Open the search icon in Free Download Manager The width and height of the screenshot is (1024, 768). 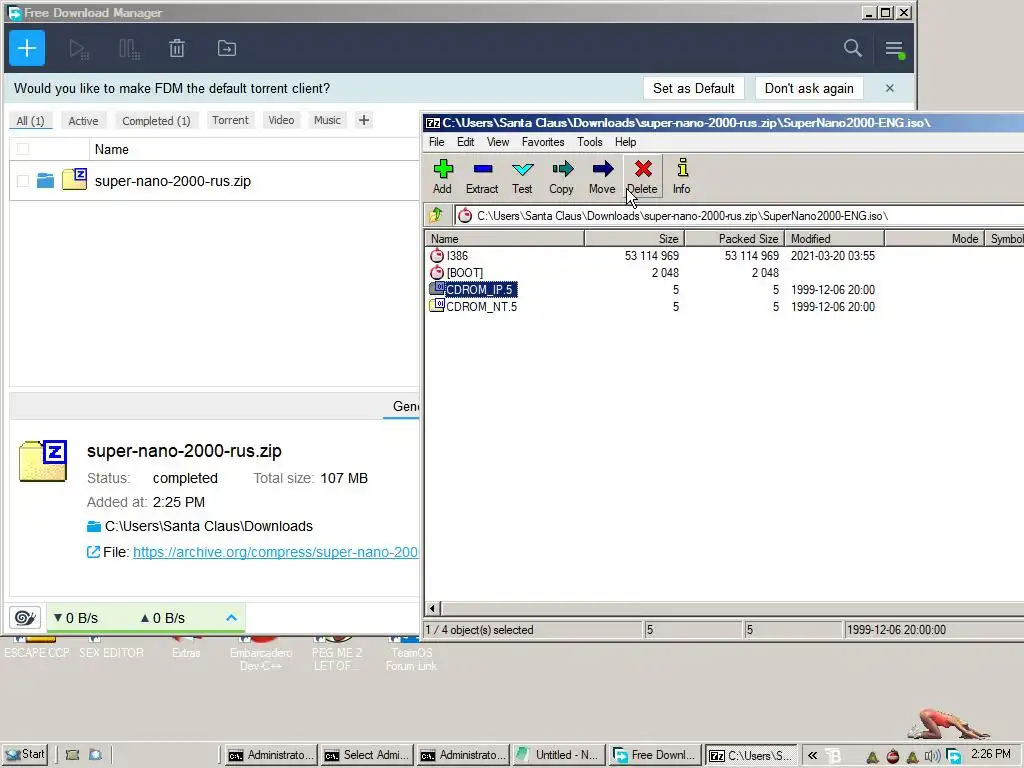pyautogui.click(x=852, y=48)
